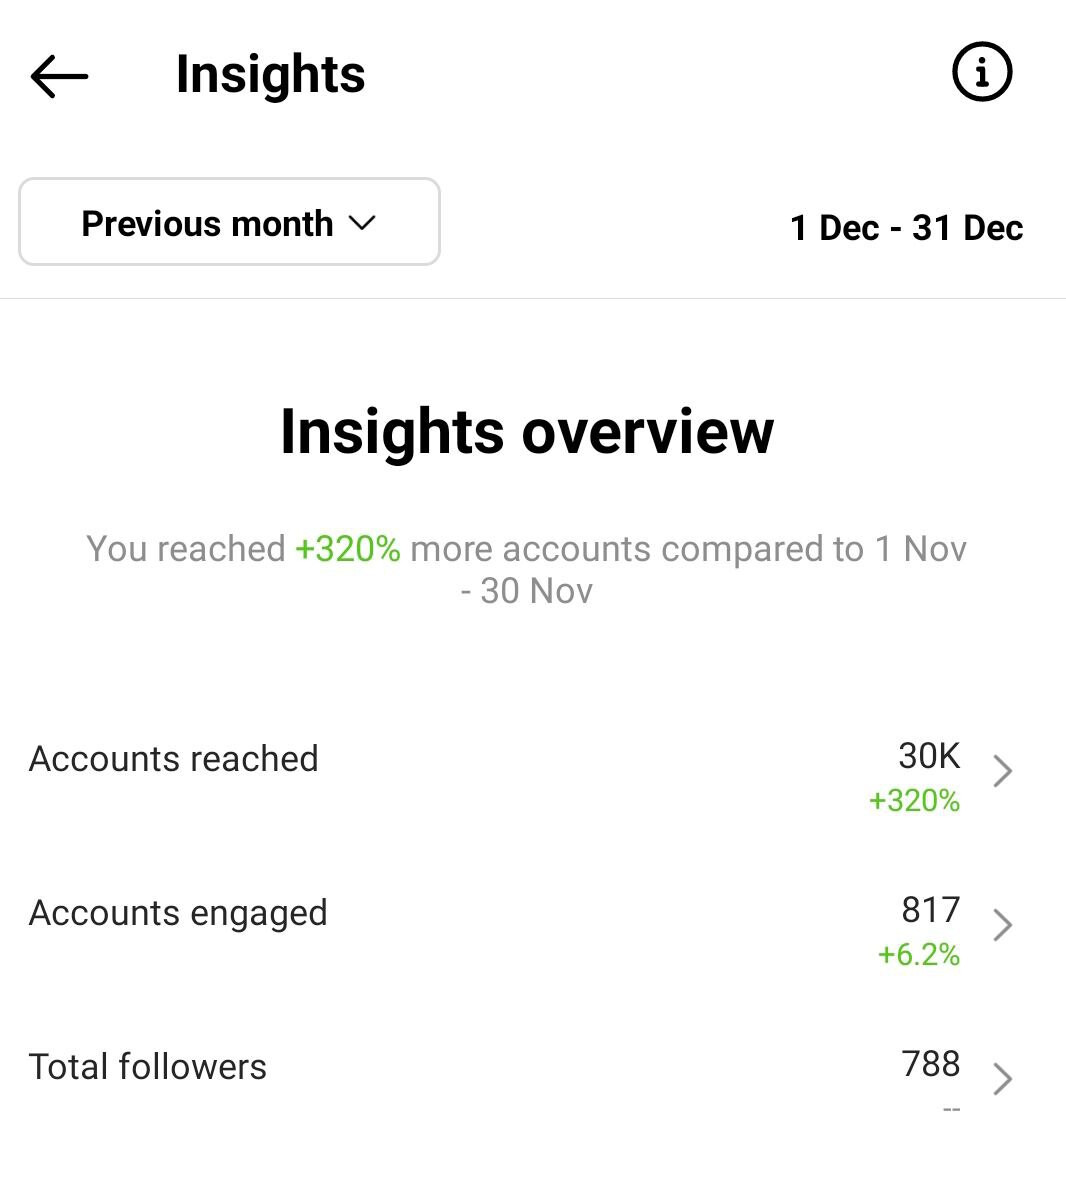Click the 1 Dec - 31 Dec date range
The height and width of the screenshot is (1200, 1066).
point(906,228)
